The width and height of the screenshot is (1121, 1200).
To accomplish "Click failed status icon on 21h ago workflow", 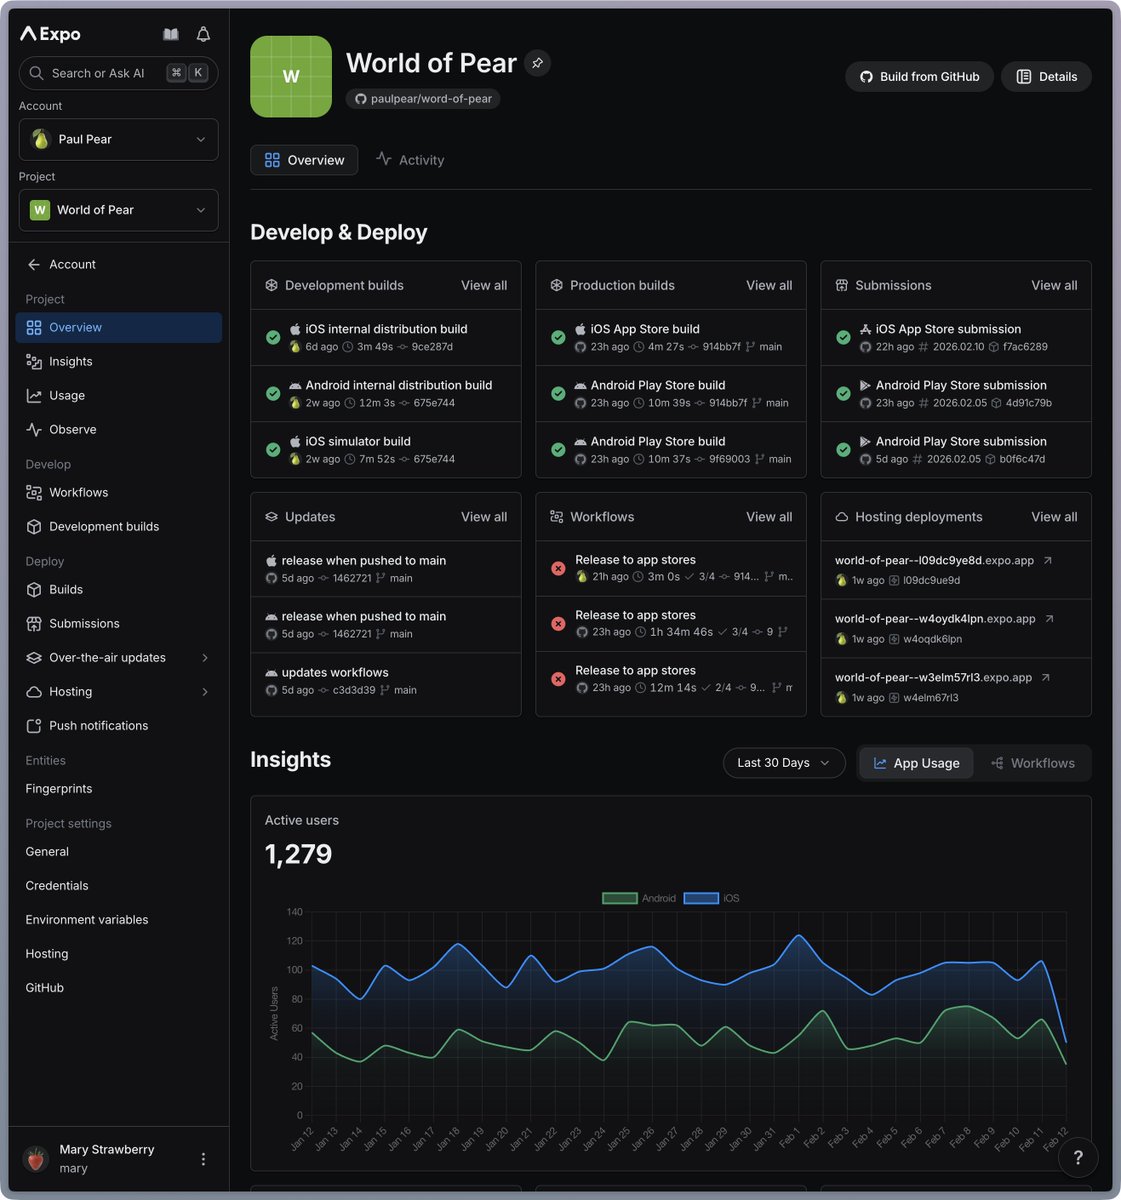I will click(558, 568).
